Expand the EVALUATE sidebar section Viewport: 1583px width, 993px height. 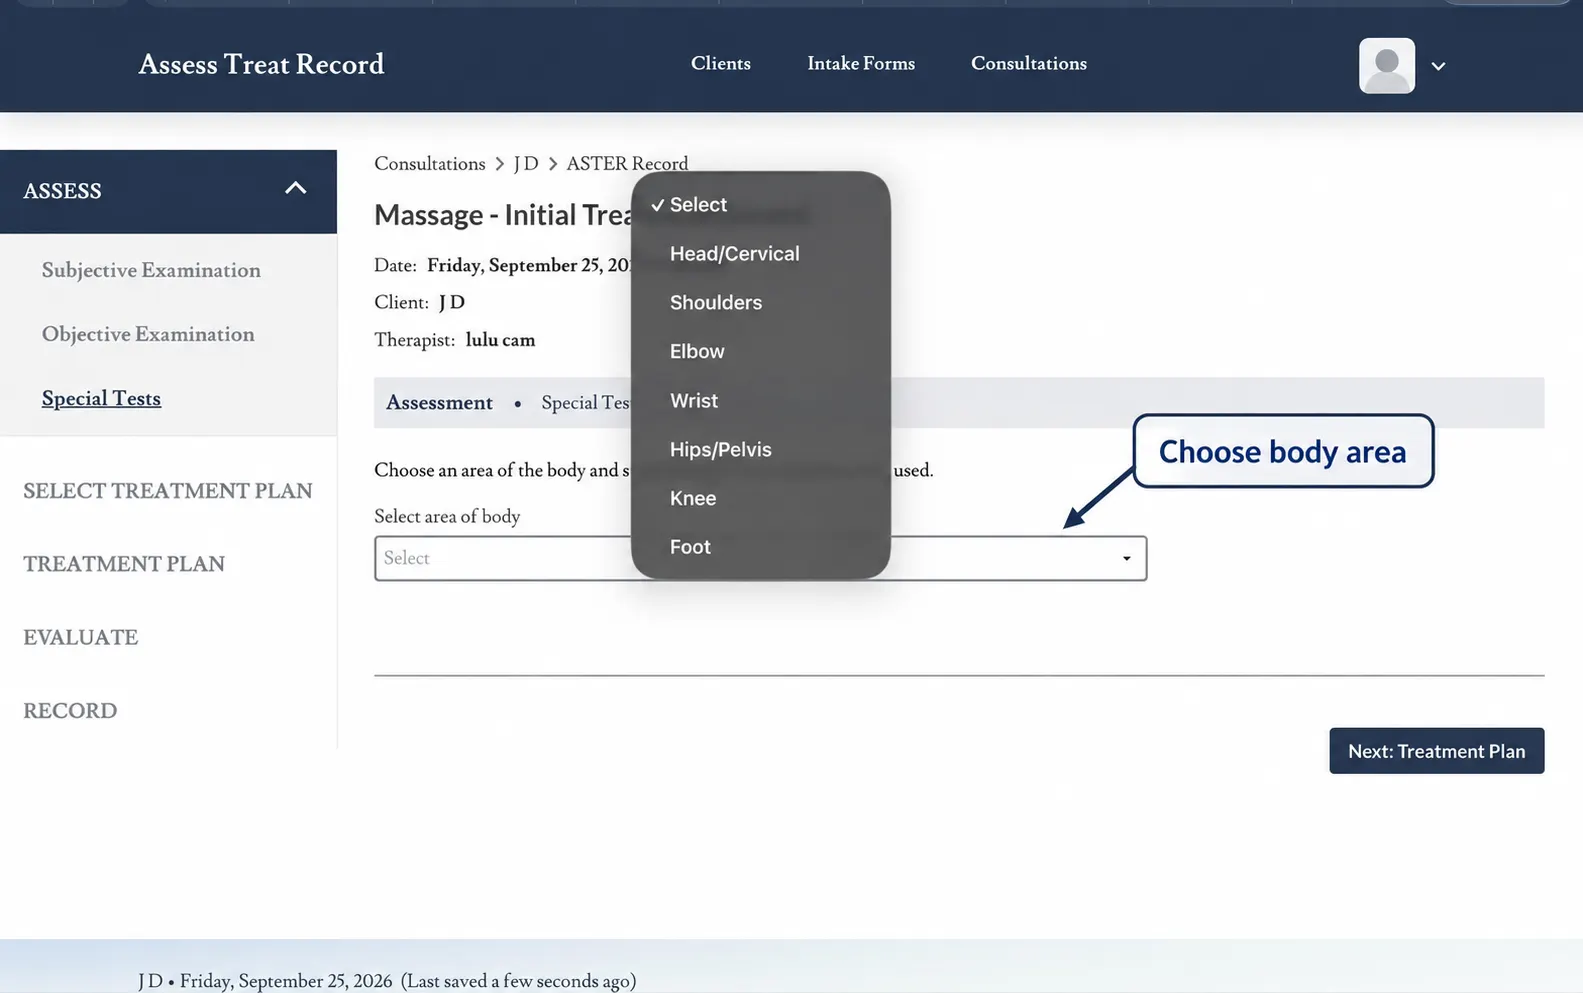coord(81,637)
